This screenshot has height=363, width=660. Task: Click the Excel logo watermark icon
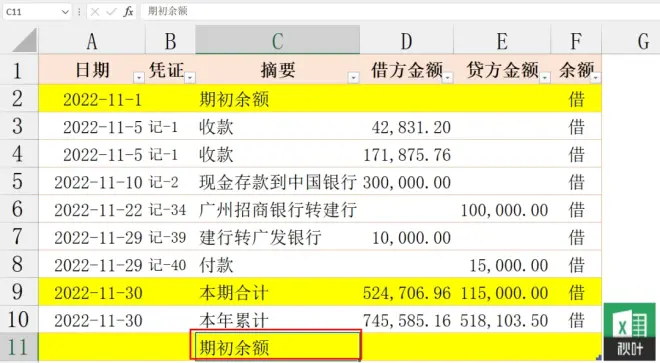[x=629, y=332]
